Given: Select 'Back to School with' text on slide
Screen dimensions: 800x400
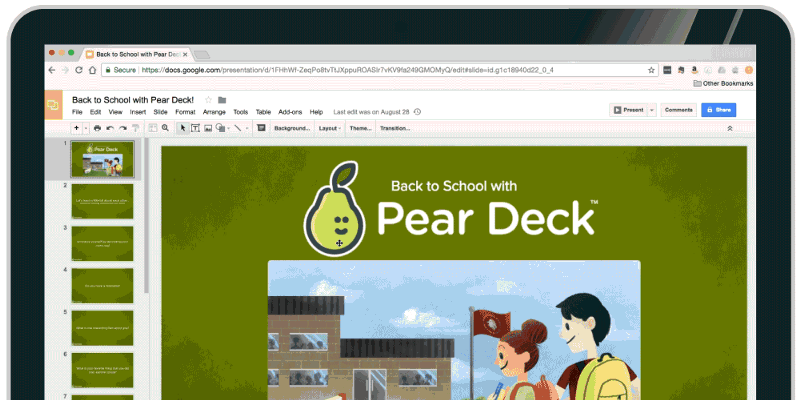Looking at the screenshot, I should [454, 186].
